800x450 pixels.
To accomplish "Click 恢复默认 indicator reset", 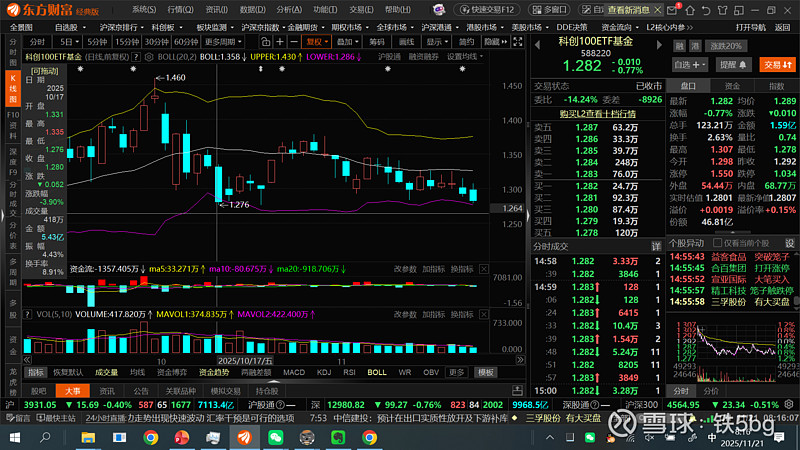I will 68,372.
